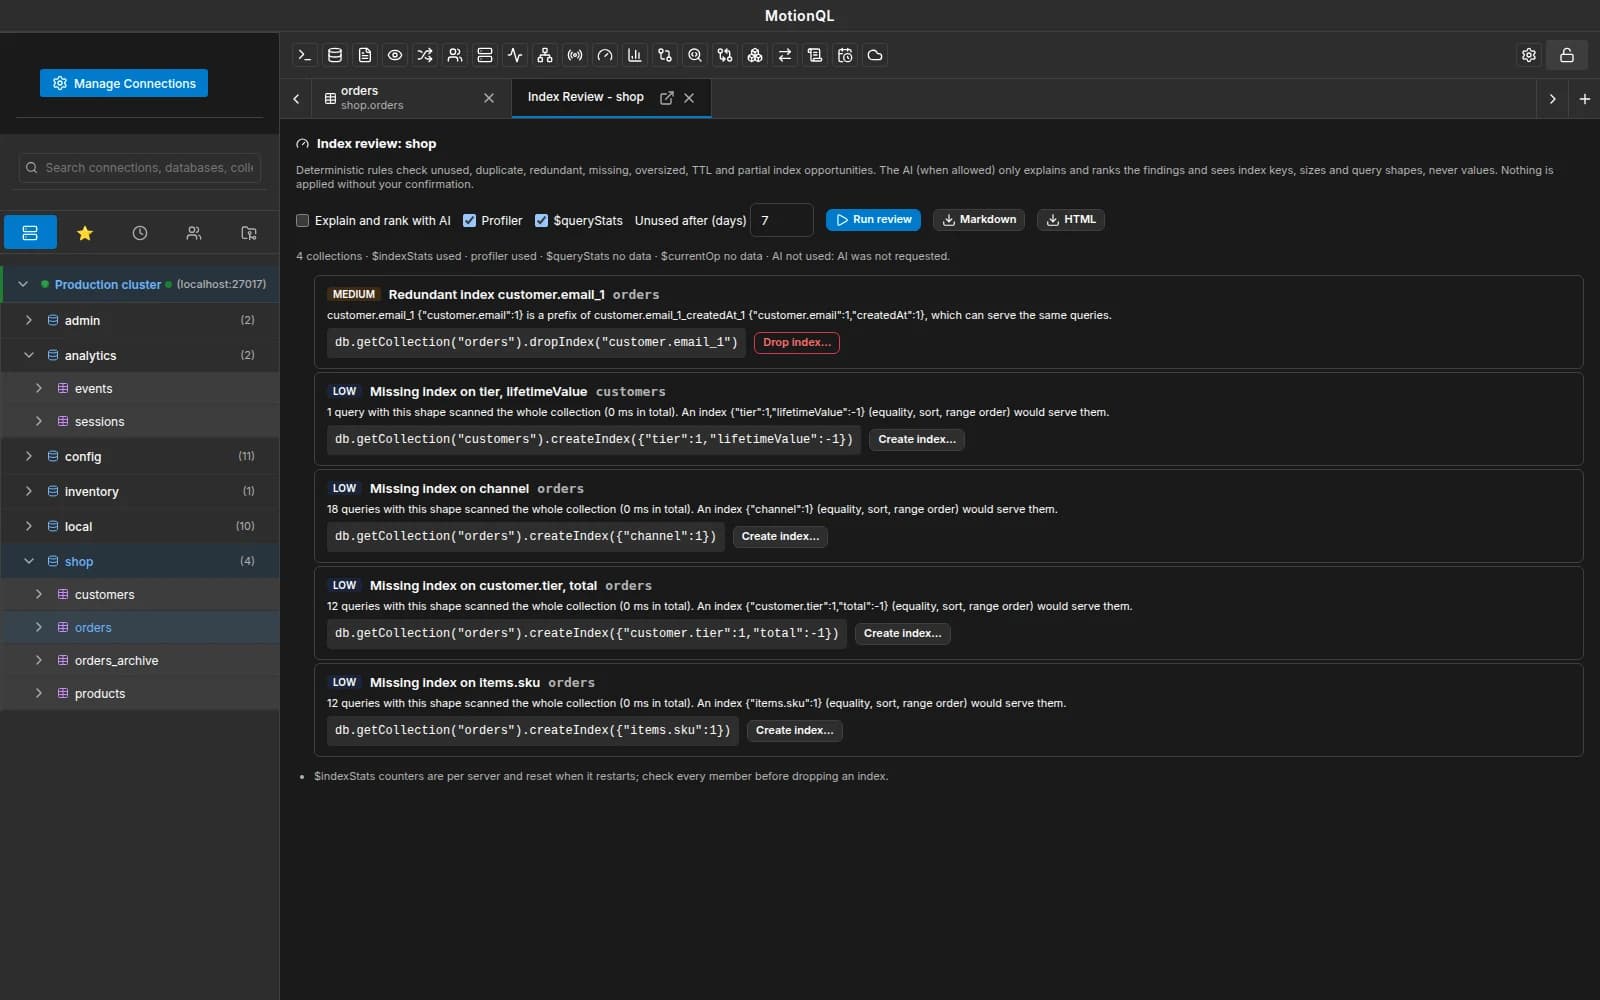Select orders_archive collection in tree

(140, 660)
